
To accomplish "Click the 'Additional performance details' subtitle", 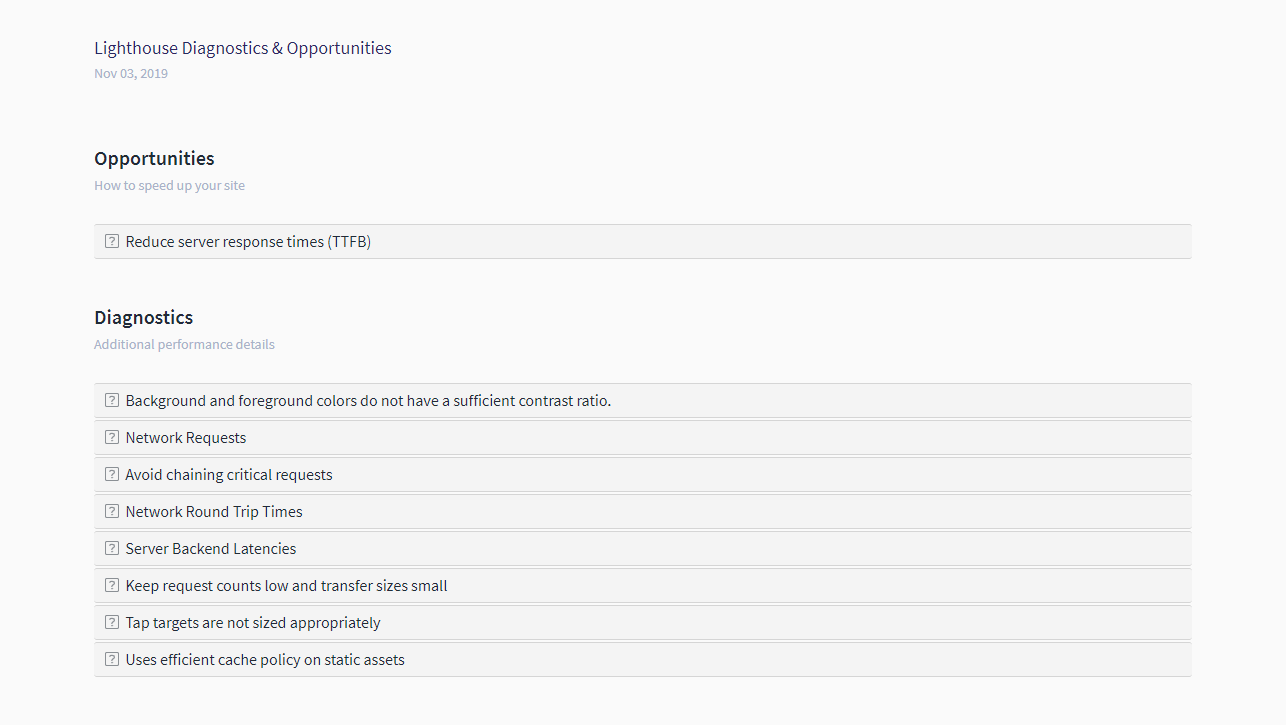I will pyautogui.click(x=184, y=344).
